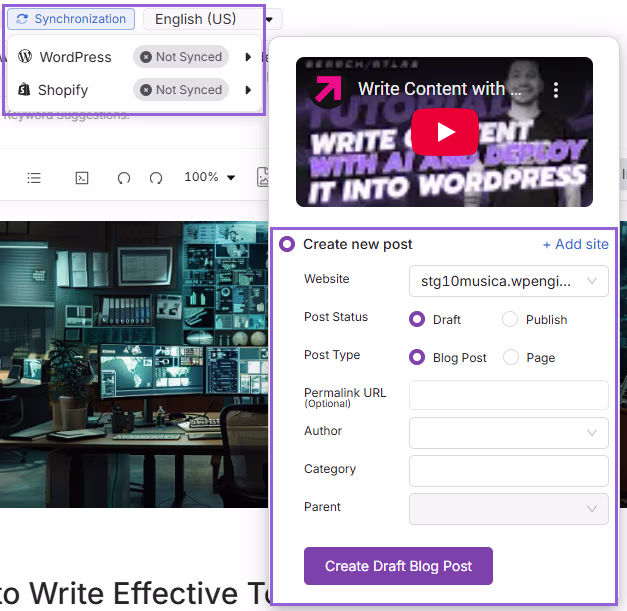Click the undo arrow icon
The height and width of the screenshot is (611, 627).
pyautogui.click(x=124, y=178)
